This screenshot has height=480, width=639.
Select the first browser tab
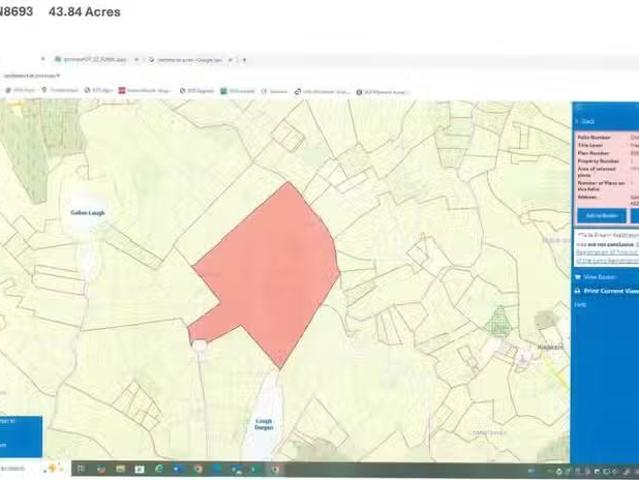click(90, 60)
